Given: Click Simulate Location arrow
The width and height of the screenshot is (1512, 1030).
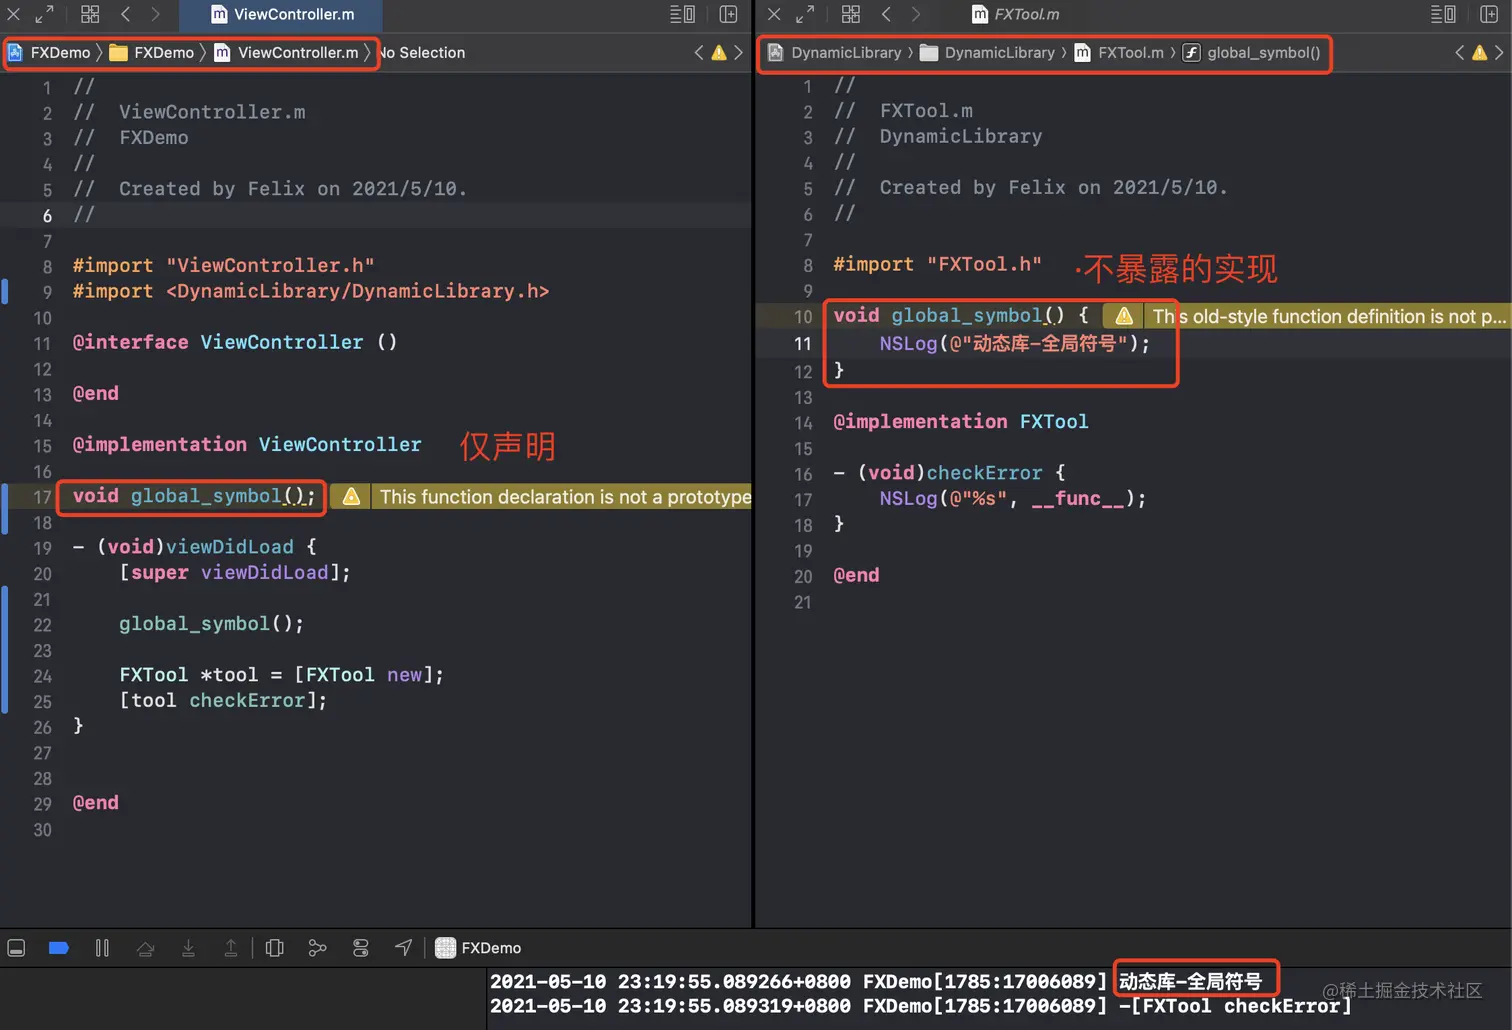Looking at the screenshot, I should (x=403, y=948).
